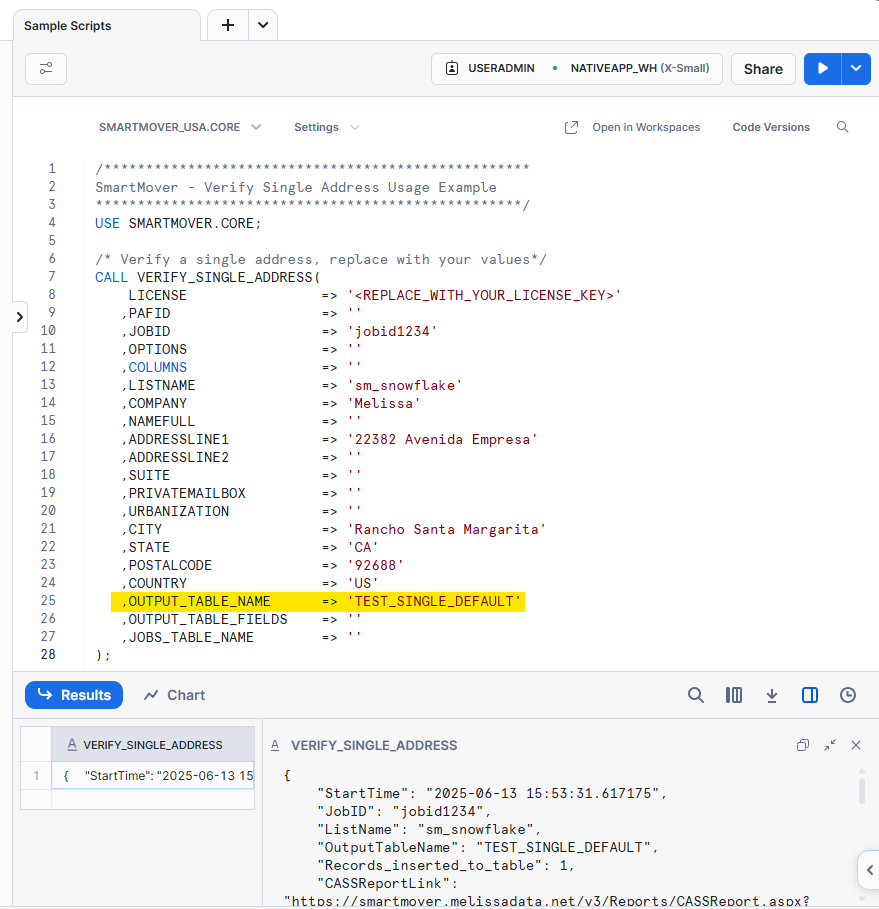Click the 'CA' state value
This screenshot has width=879, height=909.
[363, 547]
